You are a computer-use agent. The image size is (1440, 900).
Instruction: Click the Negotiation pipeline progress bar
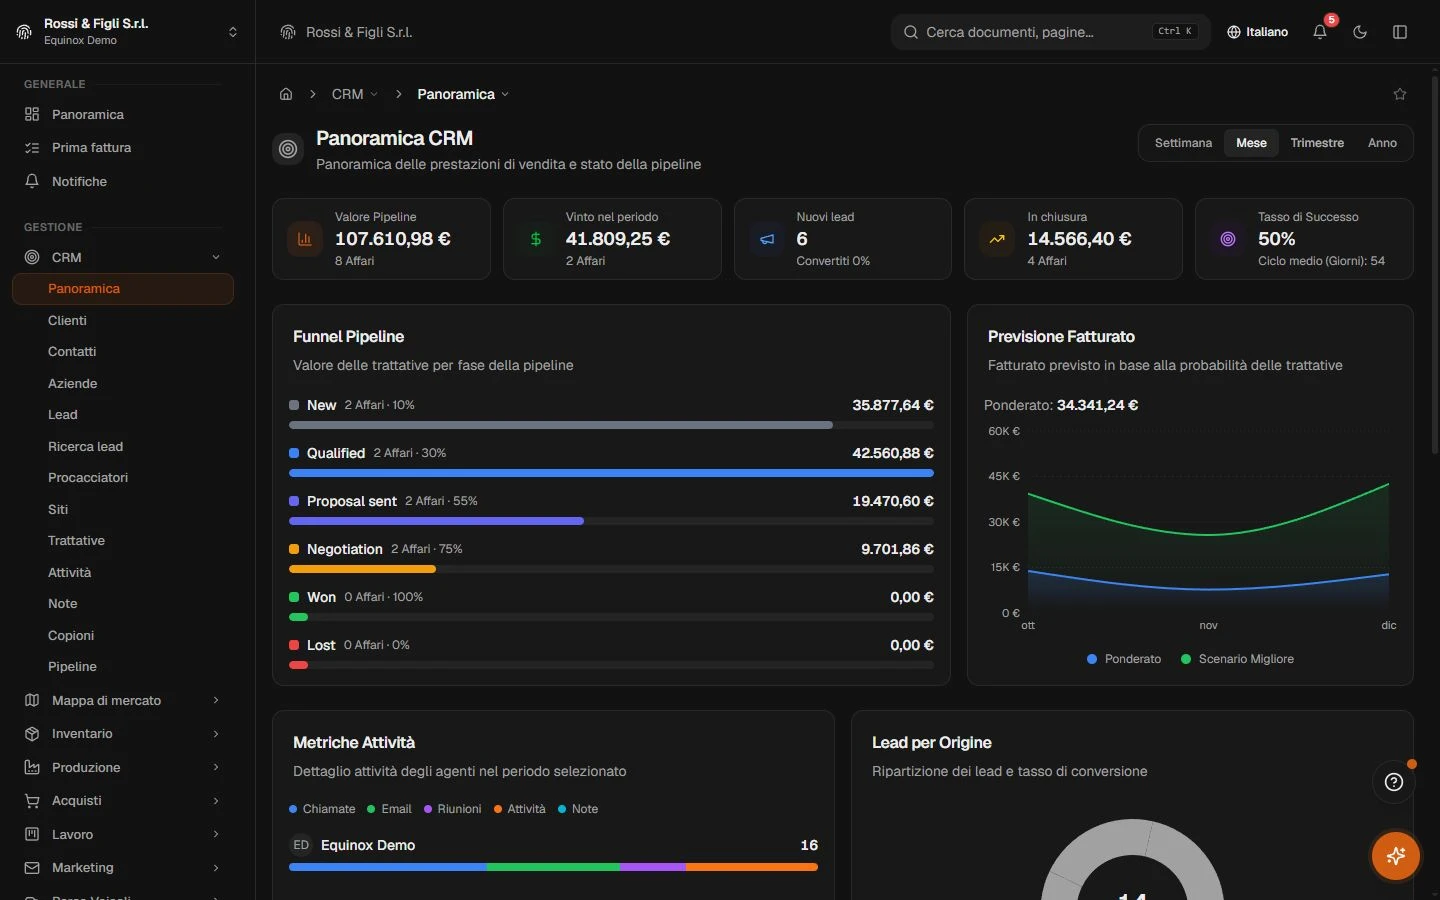coord(611,569)
